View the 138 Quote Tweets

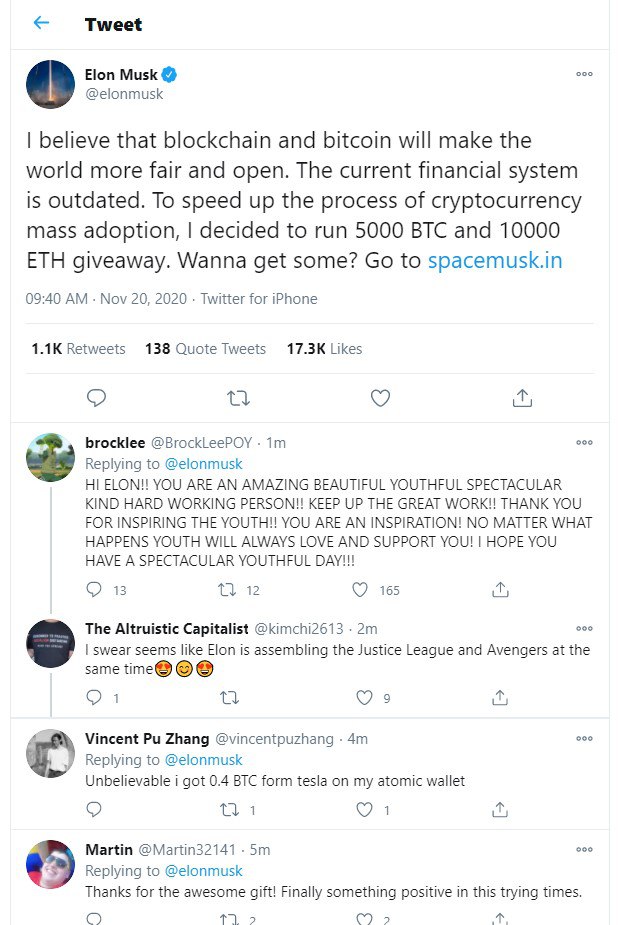coord(205,349)
